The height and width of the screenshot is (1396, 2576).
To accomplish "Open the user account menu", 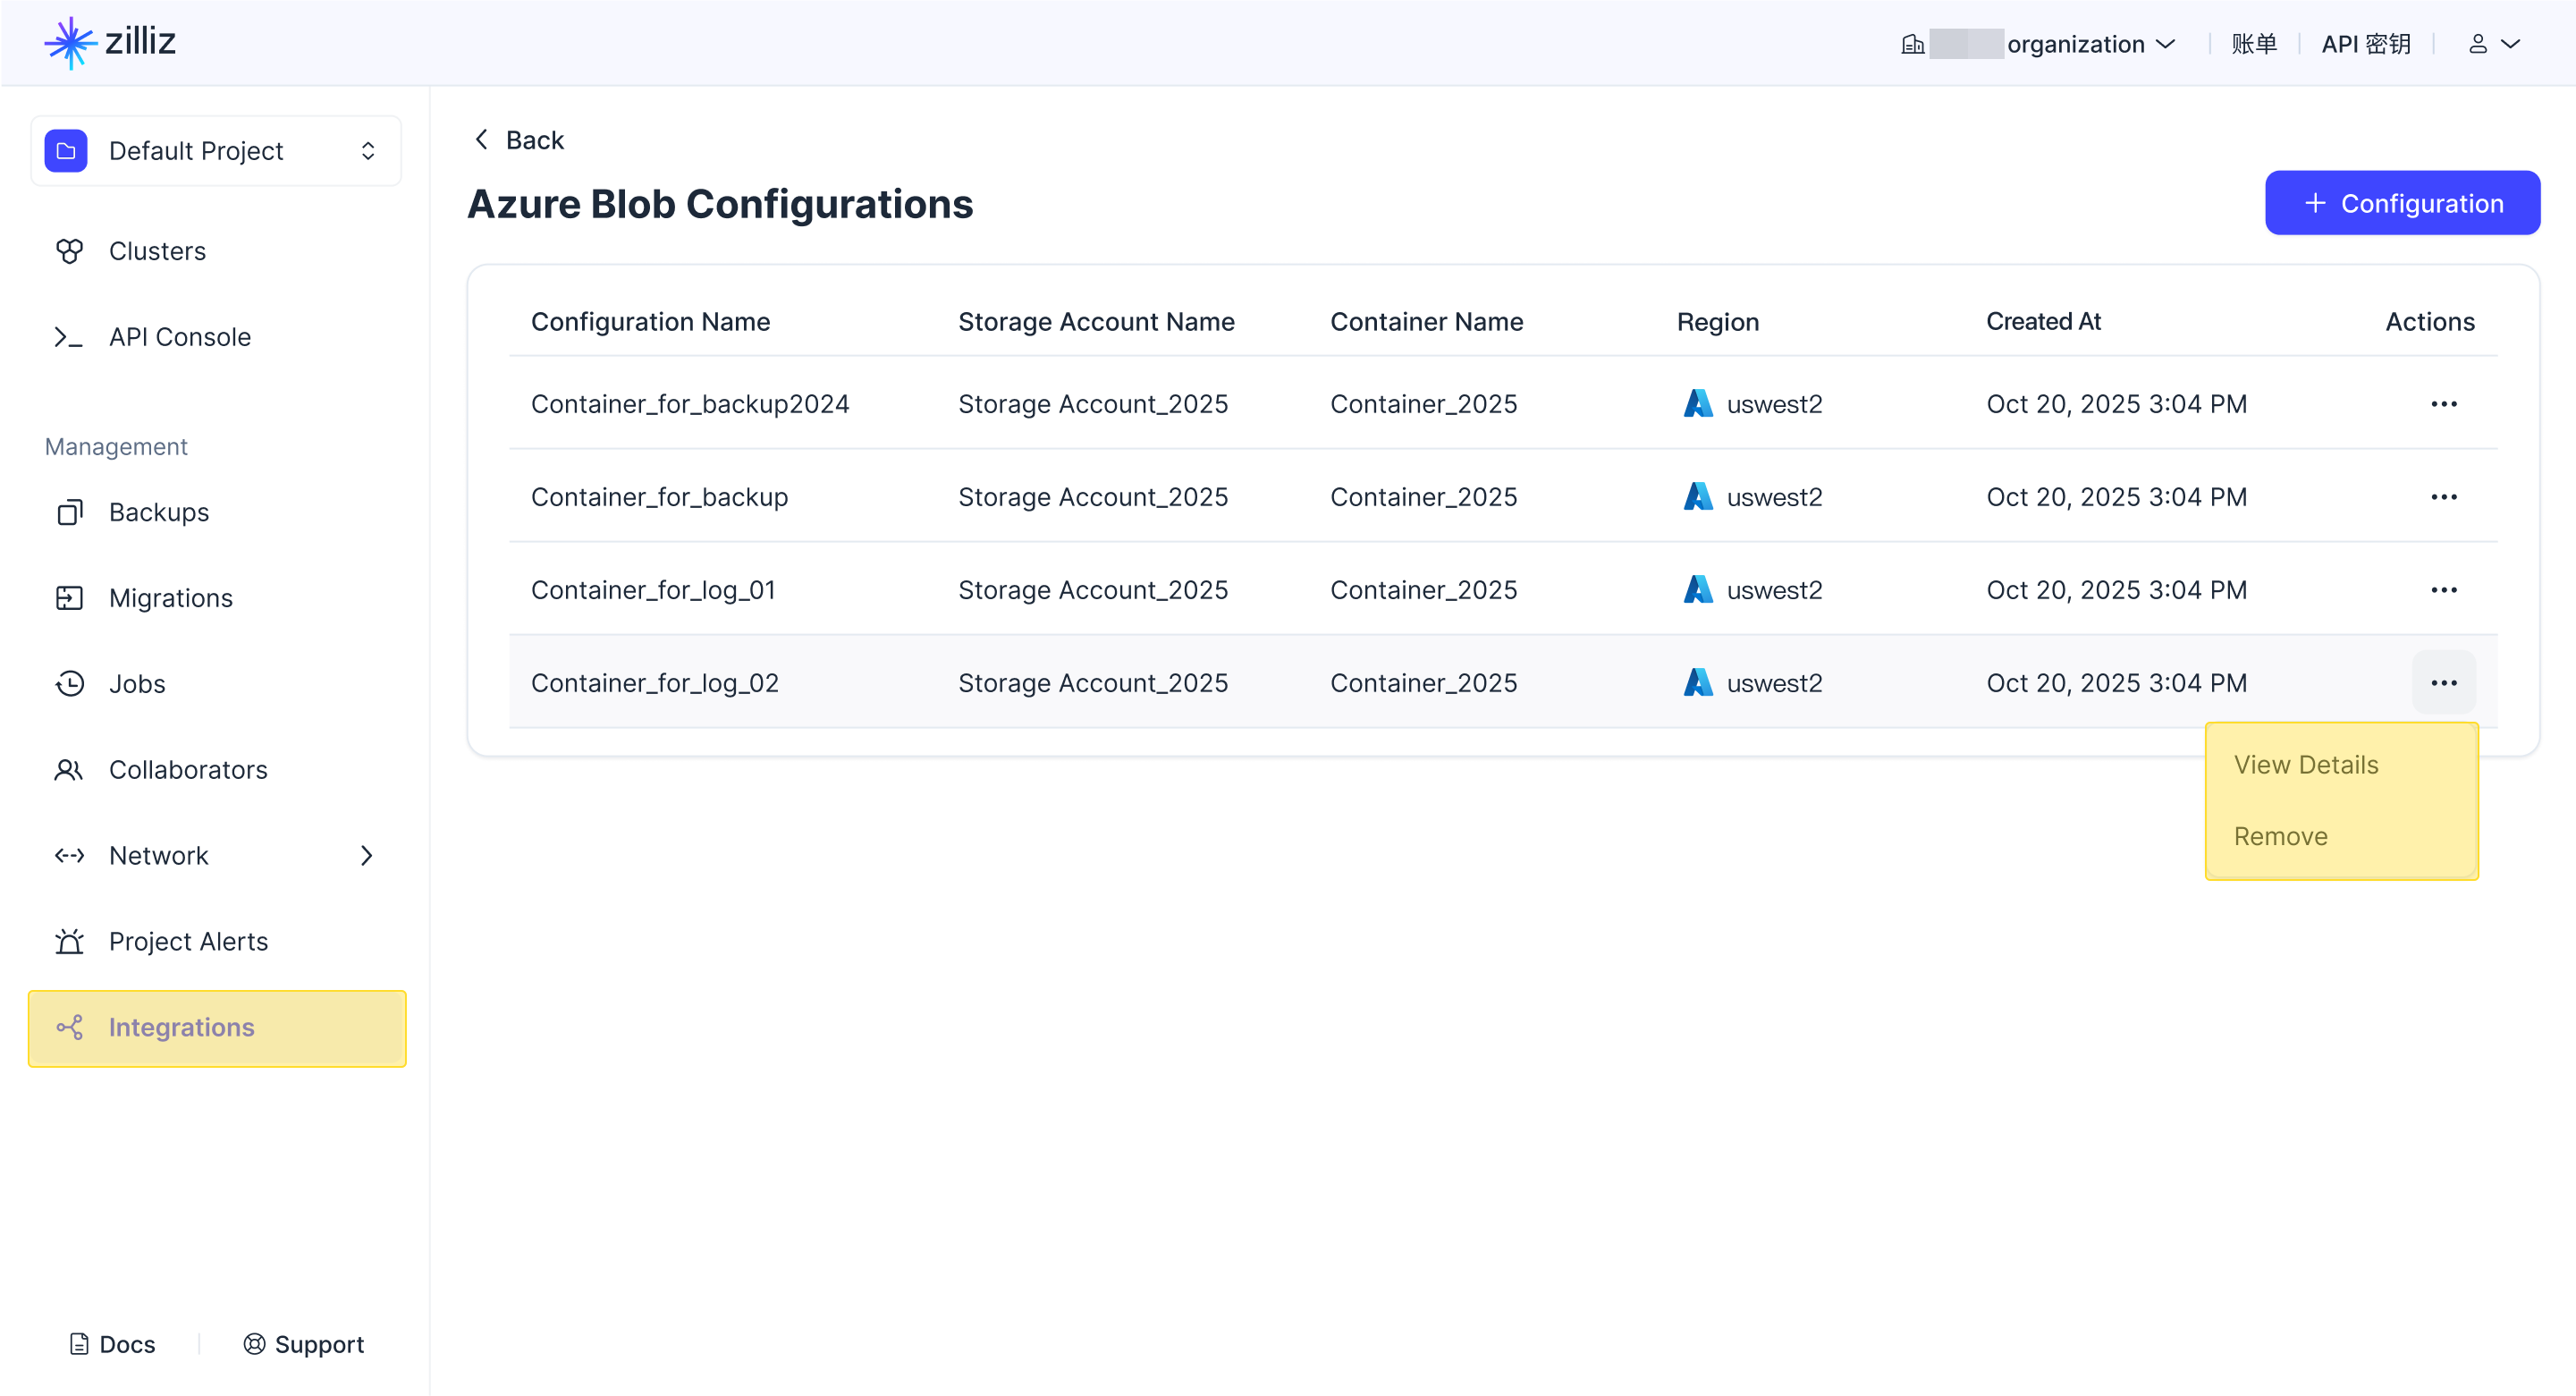I will (2493, 44).
